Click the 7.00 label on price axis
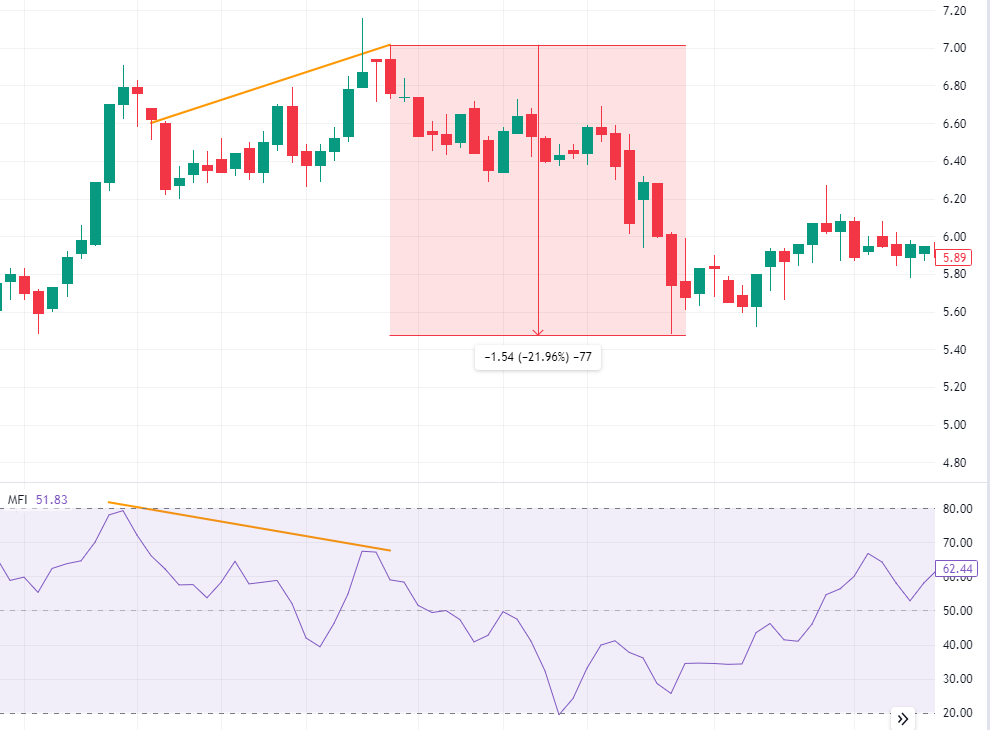Image resolution: width=990 pixels, height=730 pixels. 953,48
